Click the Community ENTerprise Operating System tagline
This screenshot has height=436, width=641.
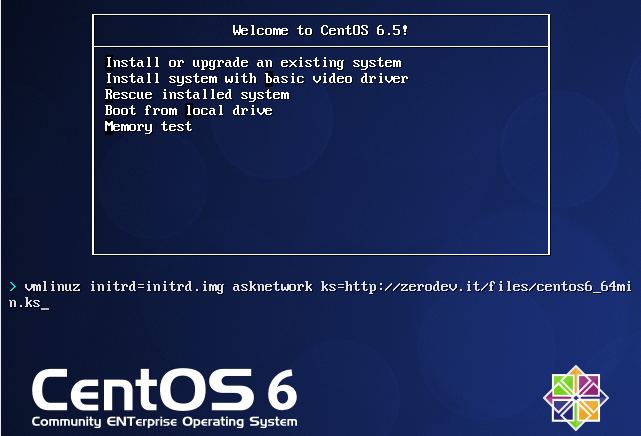click(164, 422)
